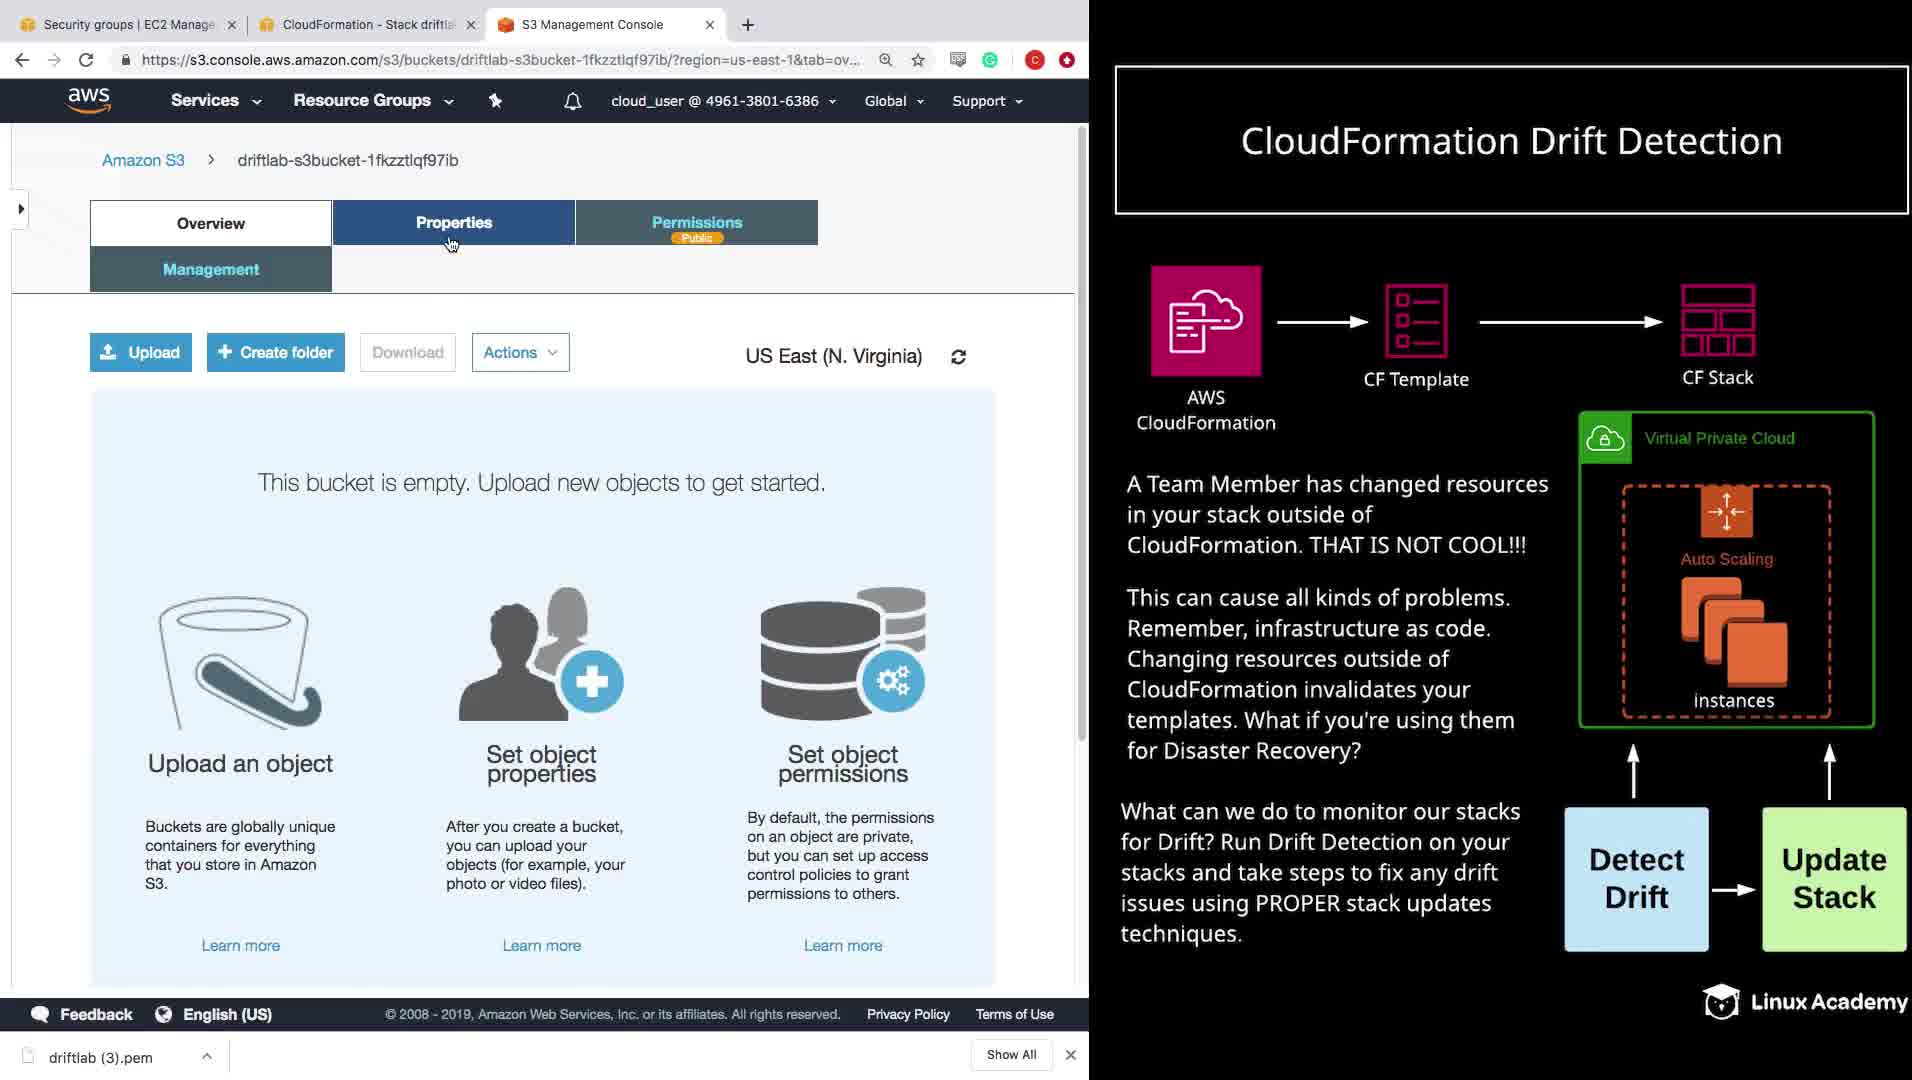Close the Security groups EC2 tab

pyautogui.click(x=232, y=25)
